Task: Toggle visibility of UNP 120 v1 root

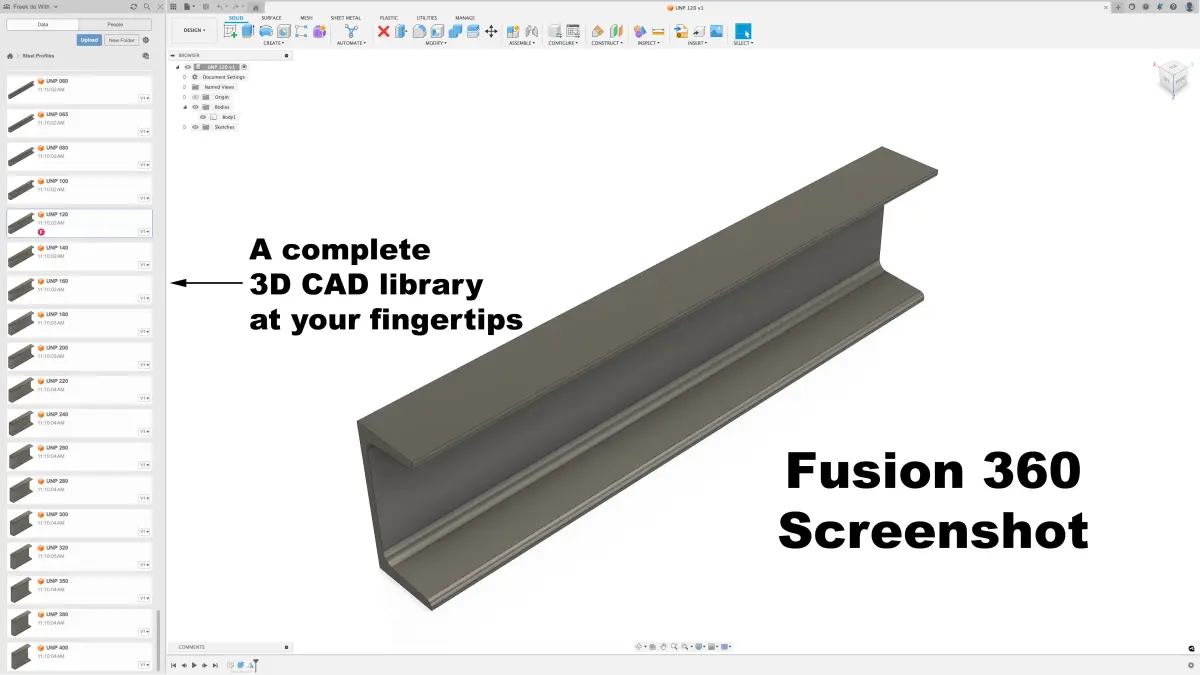Action: 187,67
